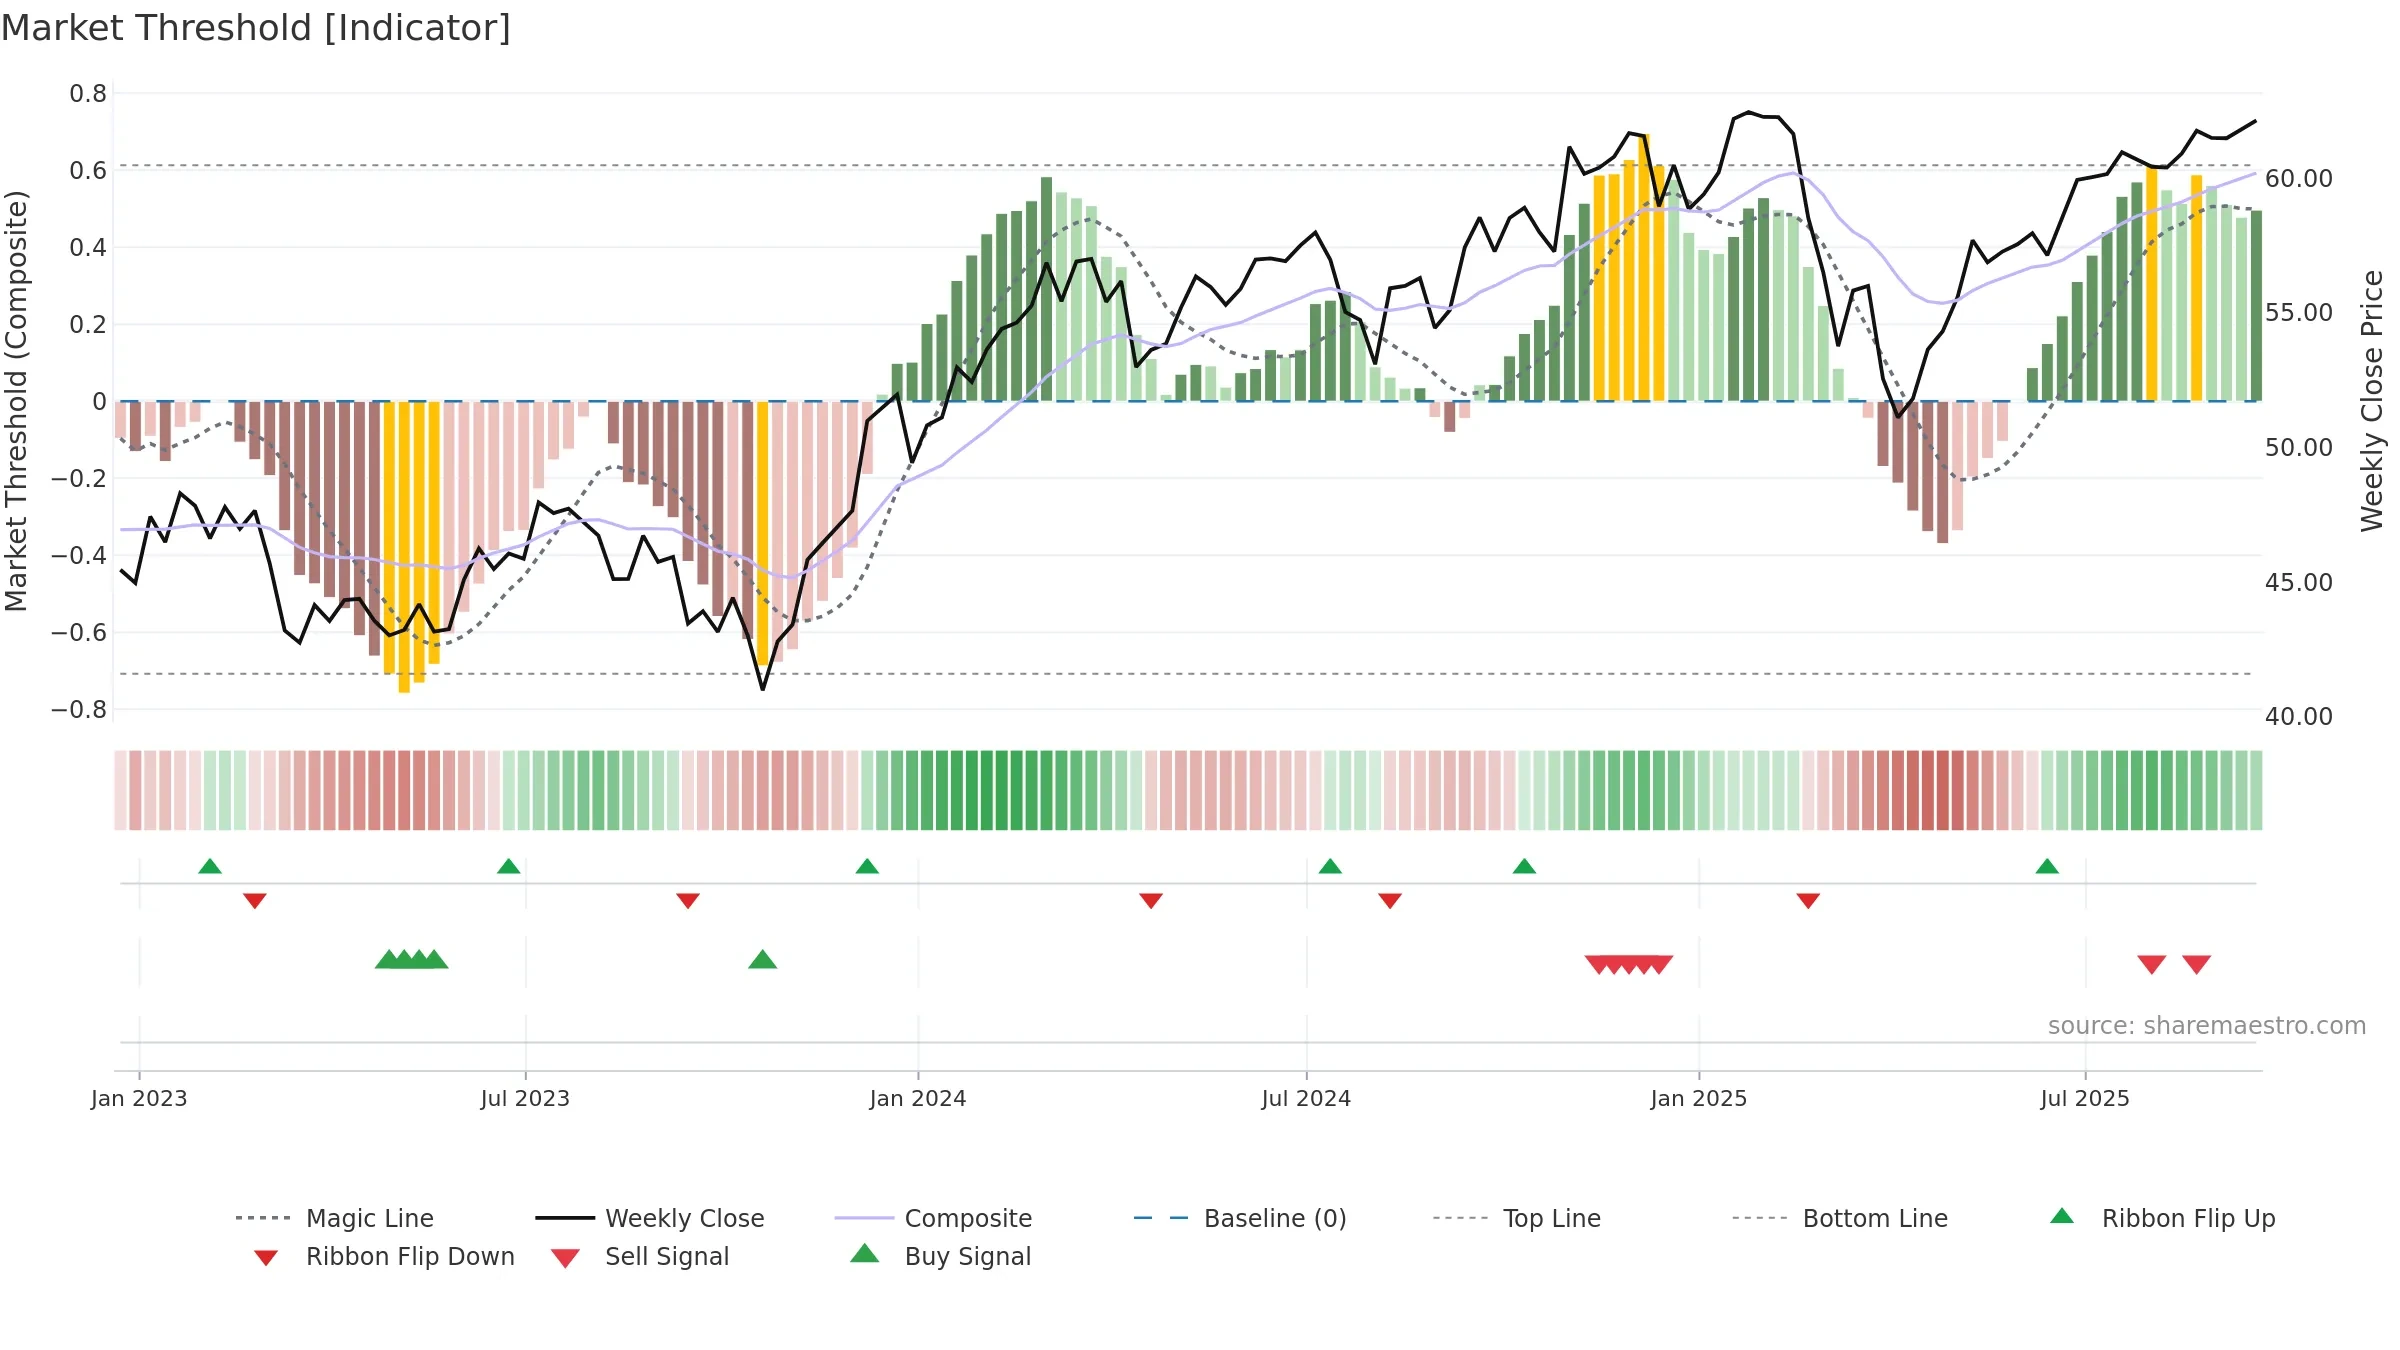2400x1350 pixels.
Task: Click the ribbon flip up marker before Jul 2023
Action: point(509,866)
